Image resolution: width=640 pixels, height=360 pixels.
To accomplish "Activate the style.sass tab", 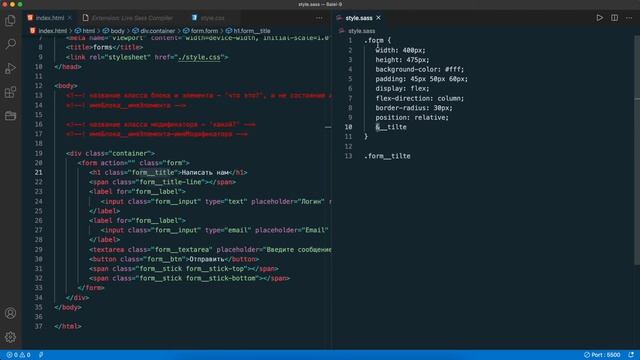I will coord(359,18).
